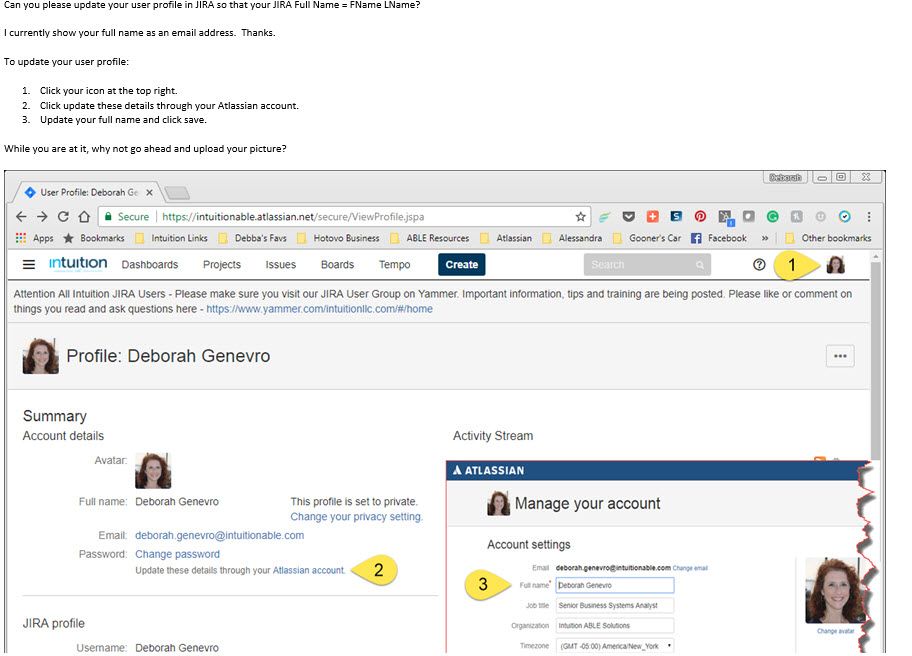Image resolution: width=912 pixels, height=656 pixels.
Task: Go to the browser home page icon
Action: [84, 217]
